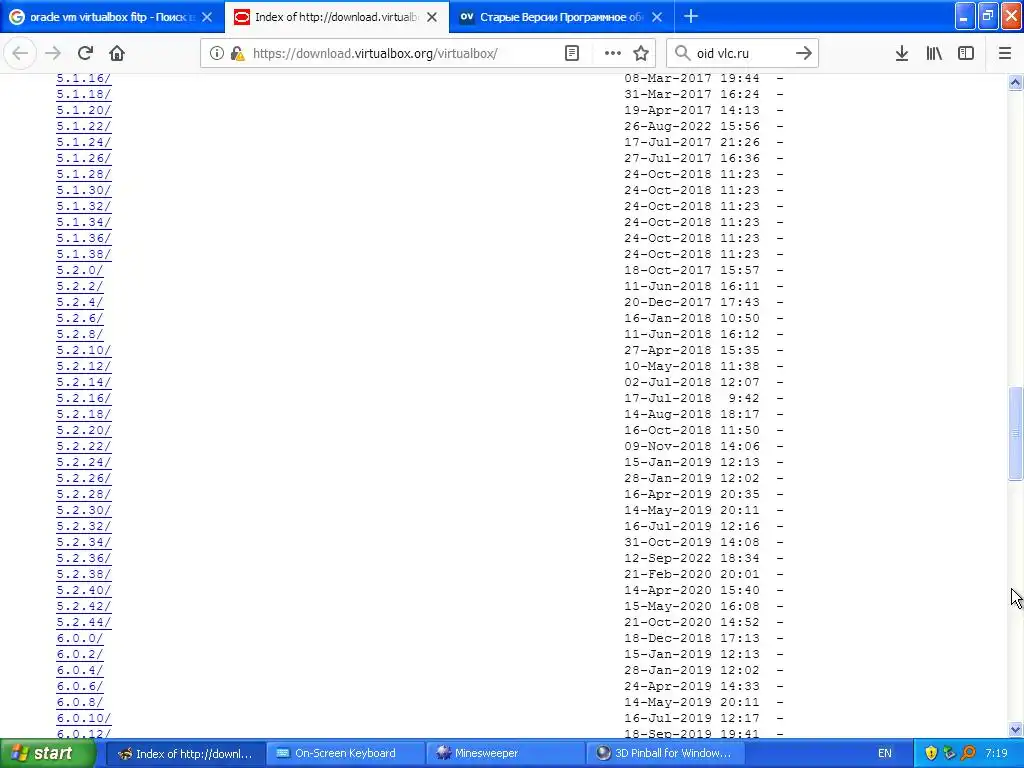The width and height of the screenshot is (1024, 768).
Task: Open the 6.0.10/ directory link
Action: coord(84,718)
